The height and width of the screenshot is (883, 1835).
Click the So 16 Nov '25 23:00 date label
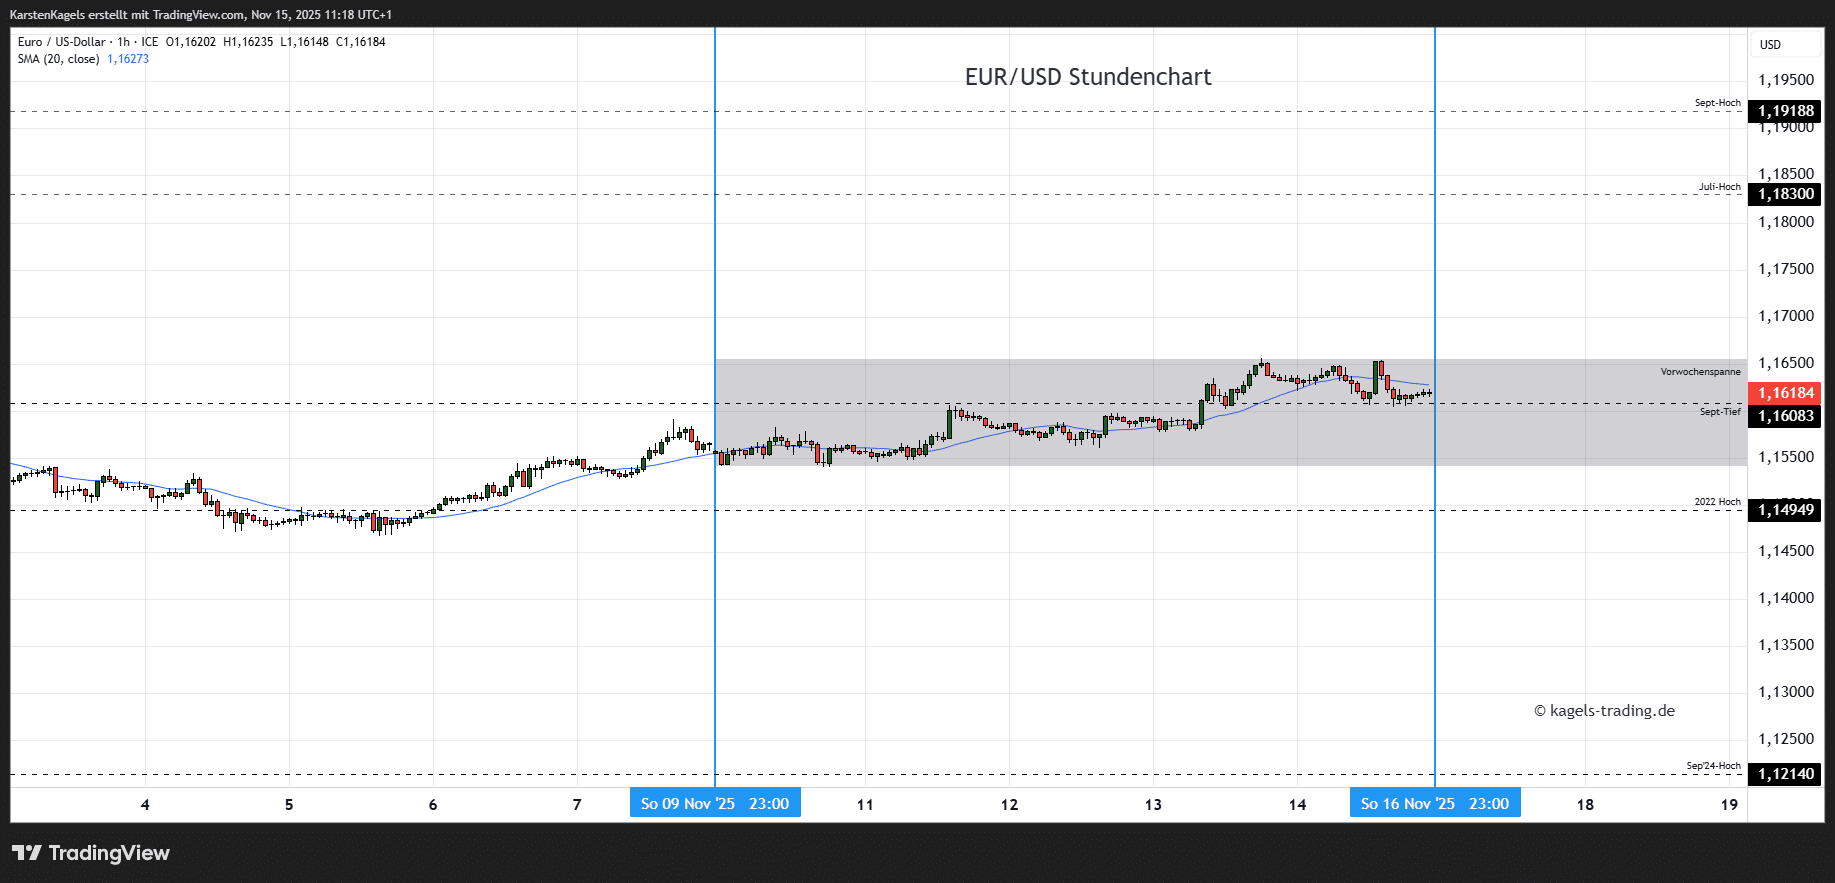[1435, 804]
